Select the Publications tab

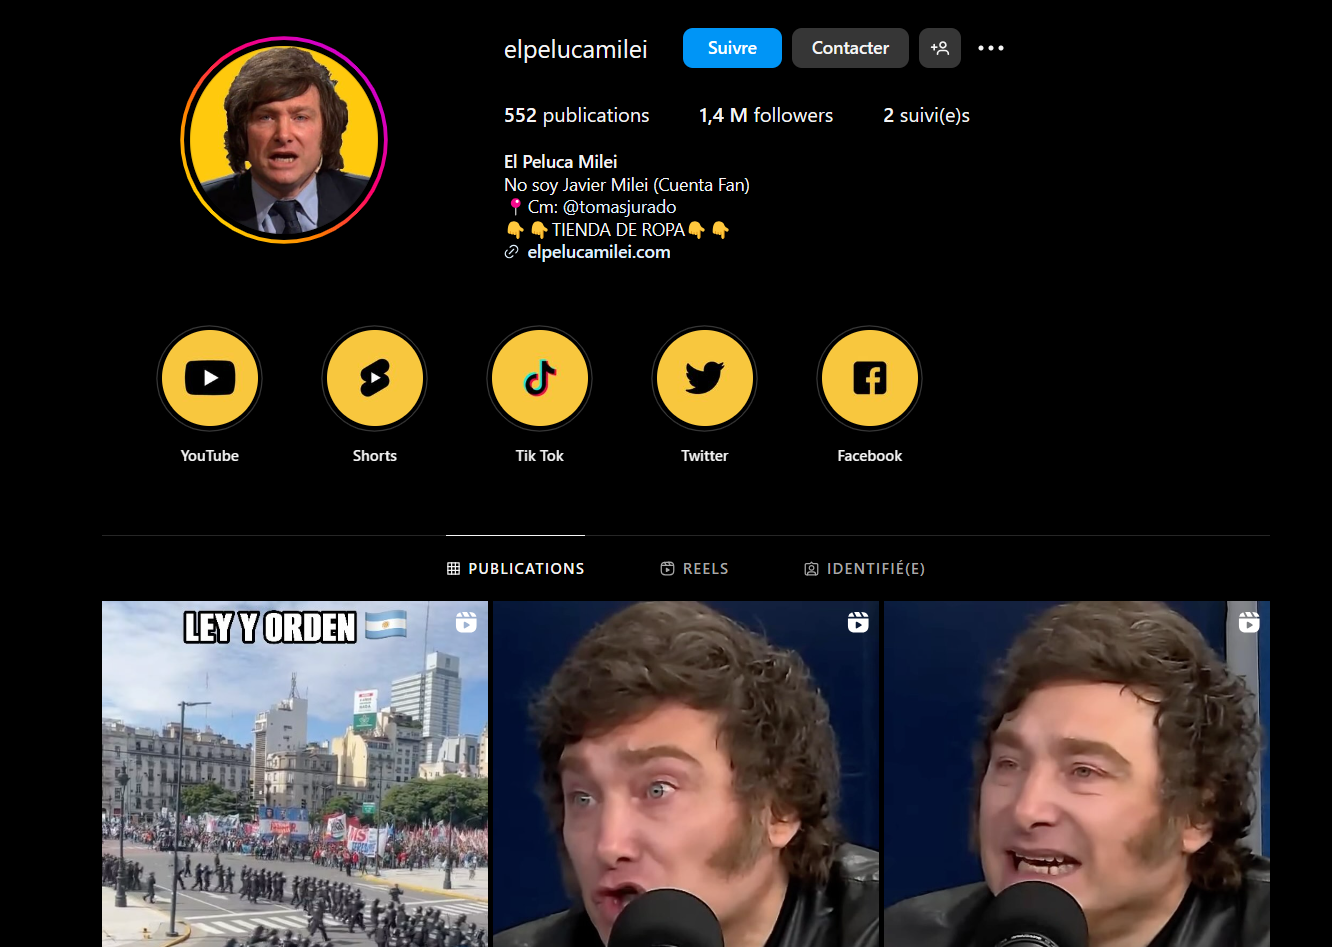pos(516,569)
